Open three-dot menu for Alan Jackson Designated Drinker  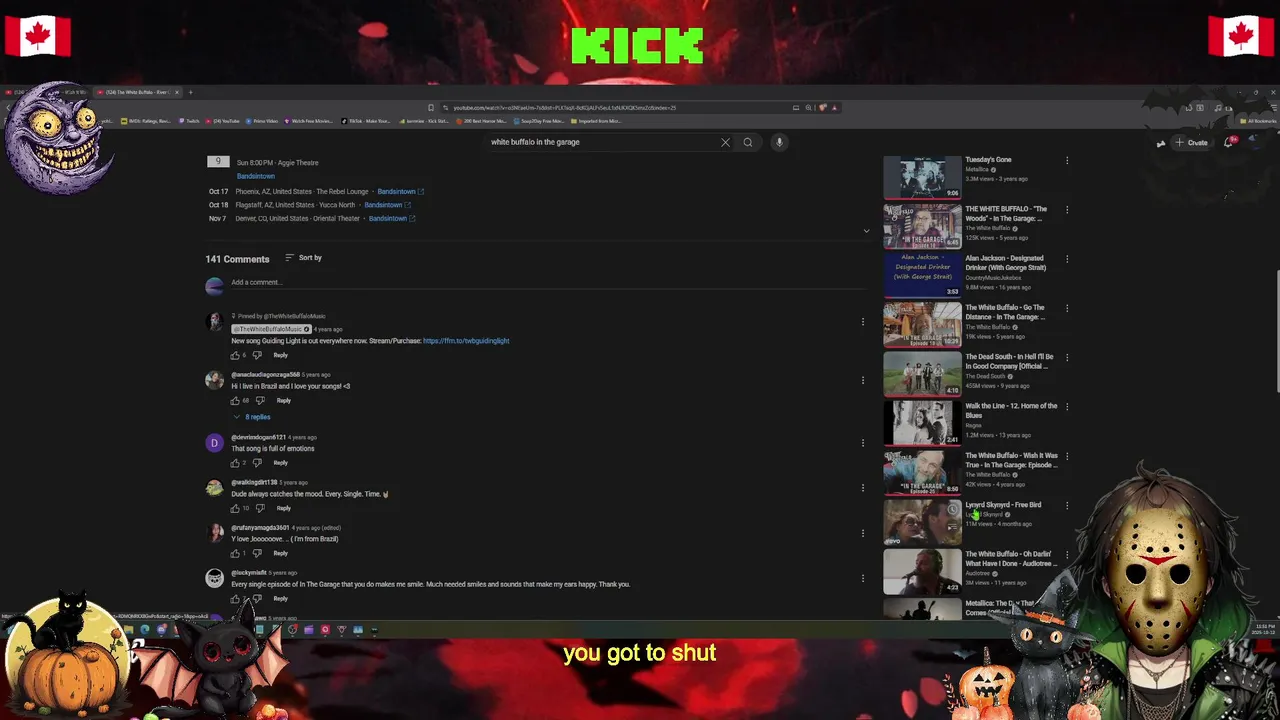coord(1067,259)
